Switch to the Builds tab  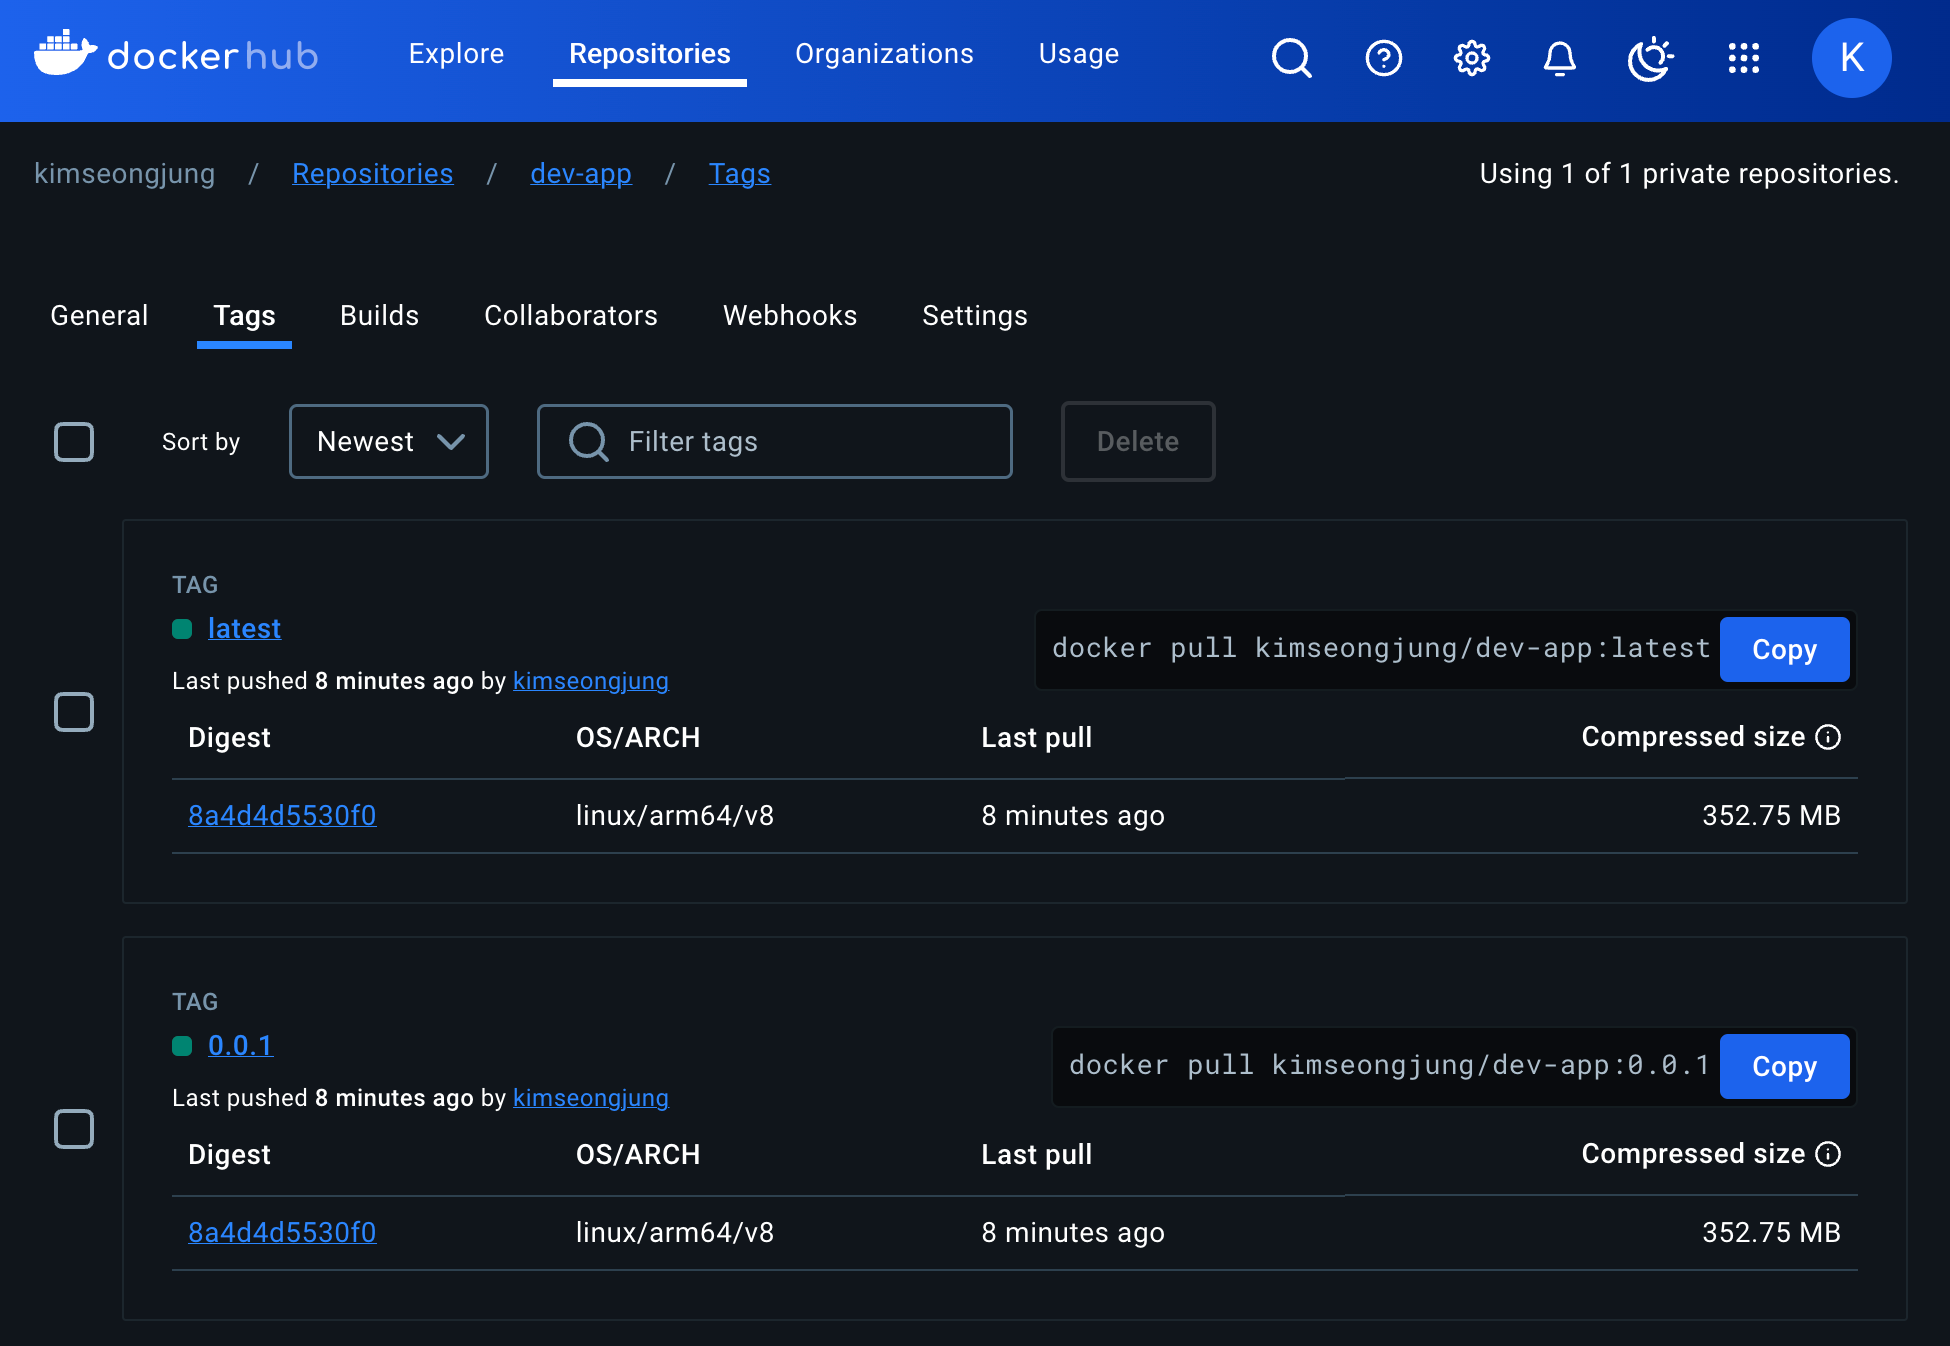pos(380,316)
